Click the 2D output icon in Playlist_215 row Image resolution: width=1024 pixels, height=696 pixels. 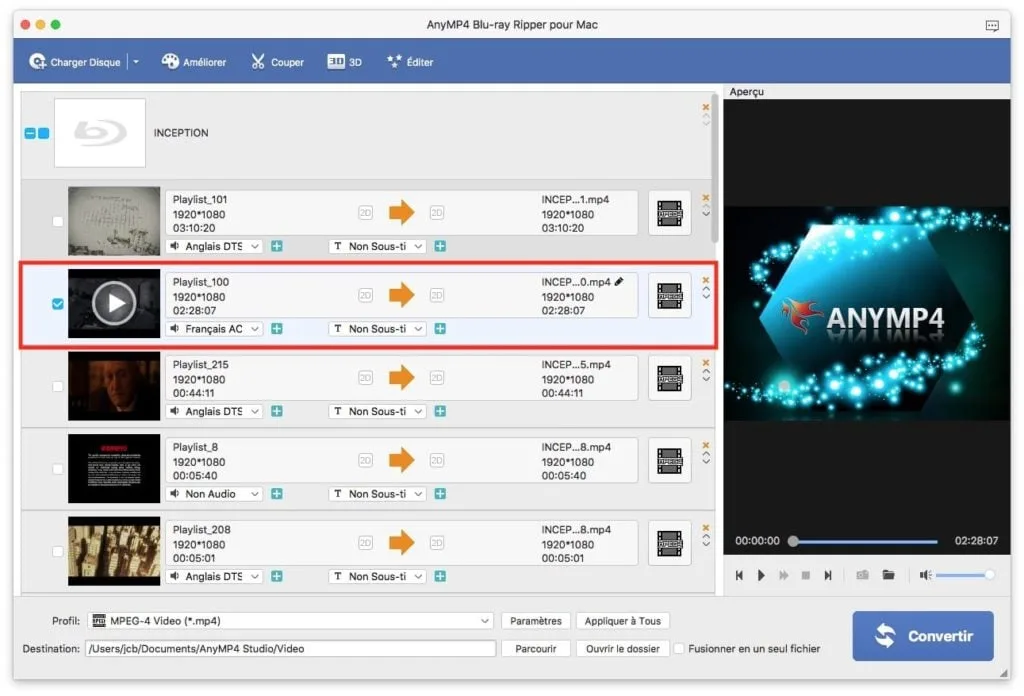(x=437, y=378)
